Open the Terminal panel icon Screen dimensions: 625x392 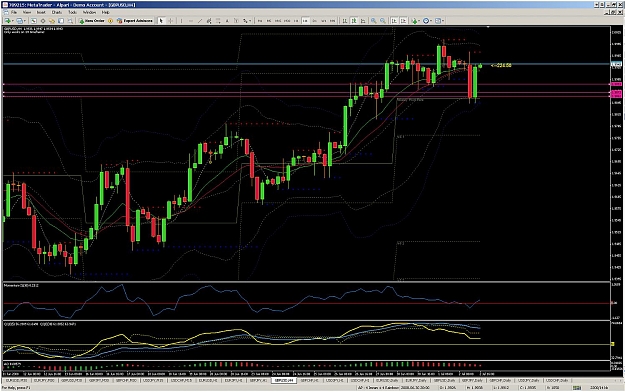(x=61, y=21)
